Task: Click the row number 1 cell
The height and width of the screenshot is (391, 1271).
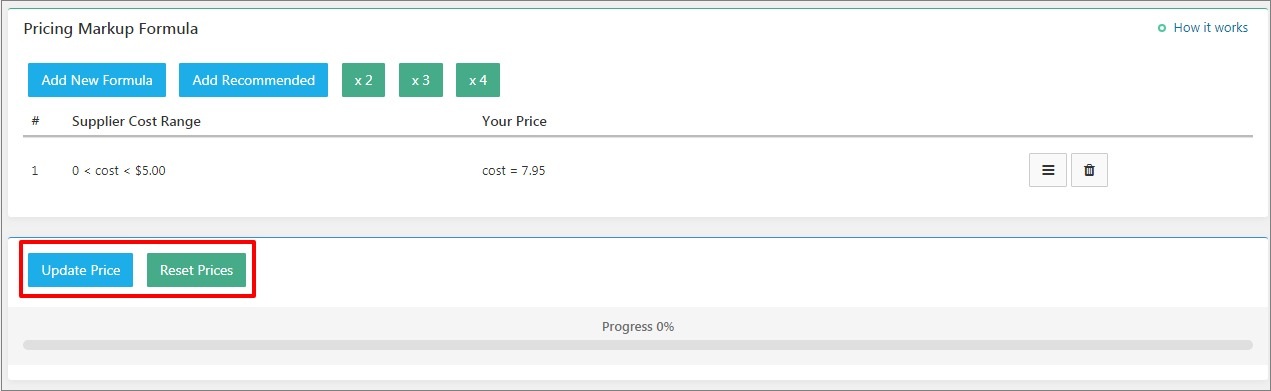Action: (34, 171)
